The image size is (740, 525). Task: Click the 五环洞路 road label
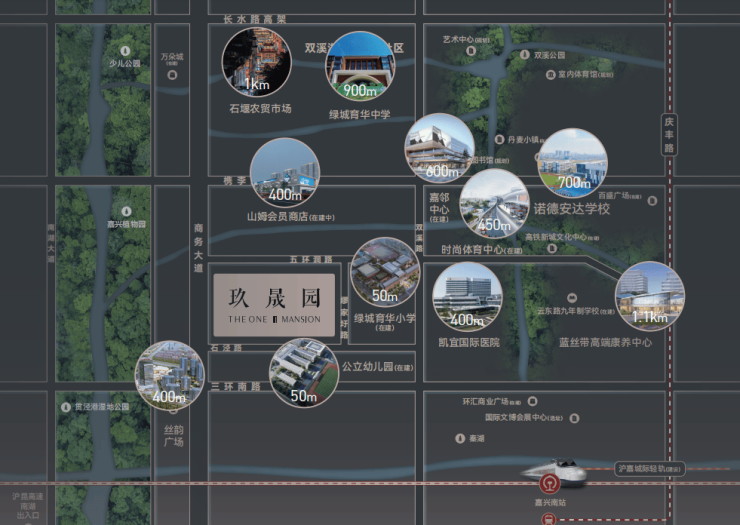(x=311, y=259)
